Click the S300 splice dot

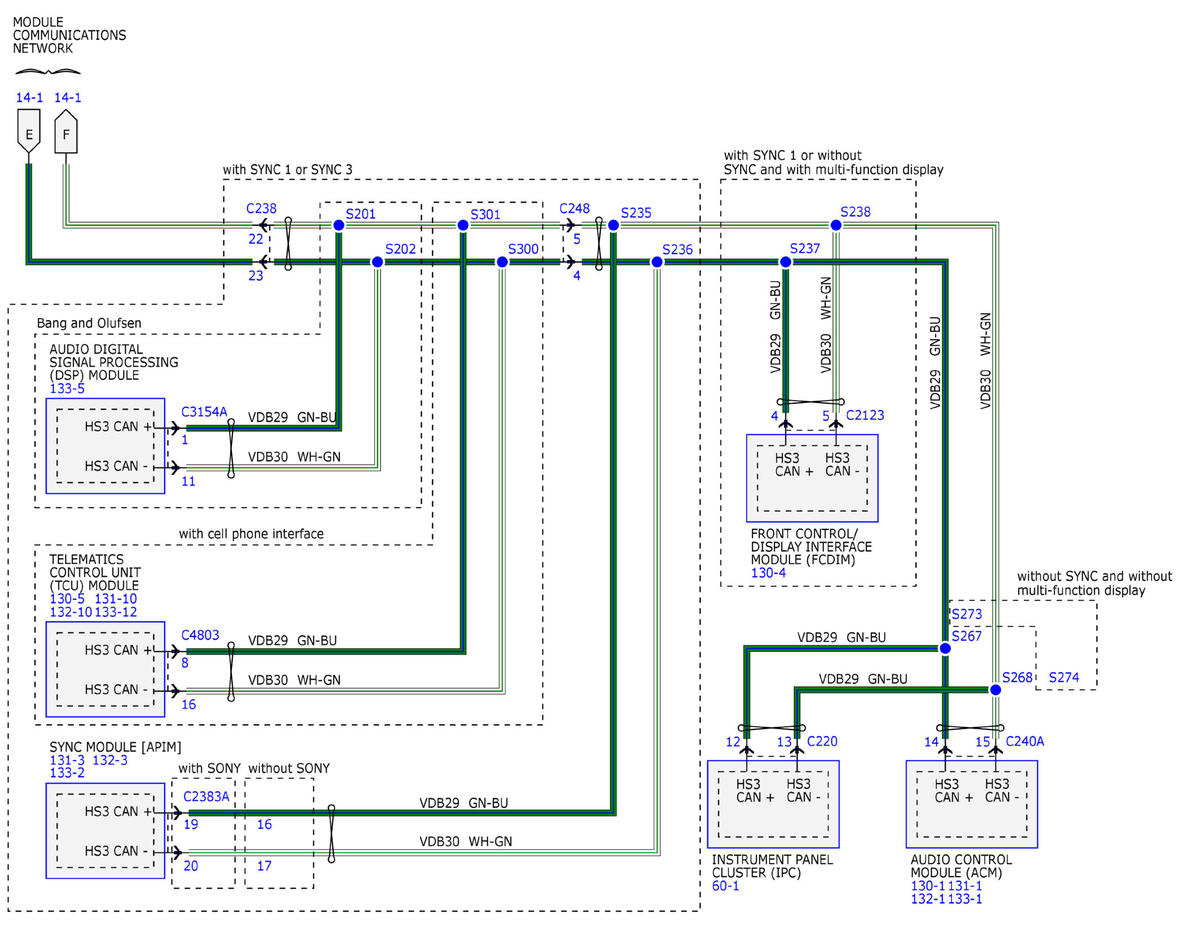point(502,262)
